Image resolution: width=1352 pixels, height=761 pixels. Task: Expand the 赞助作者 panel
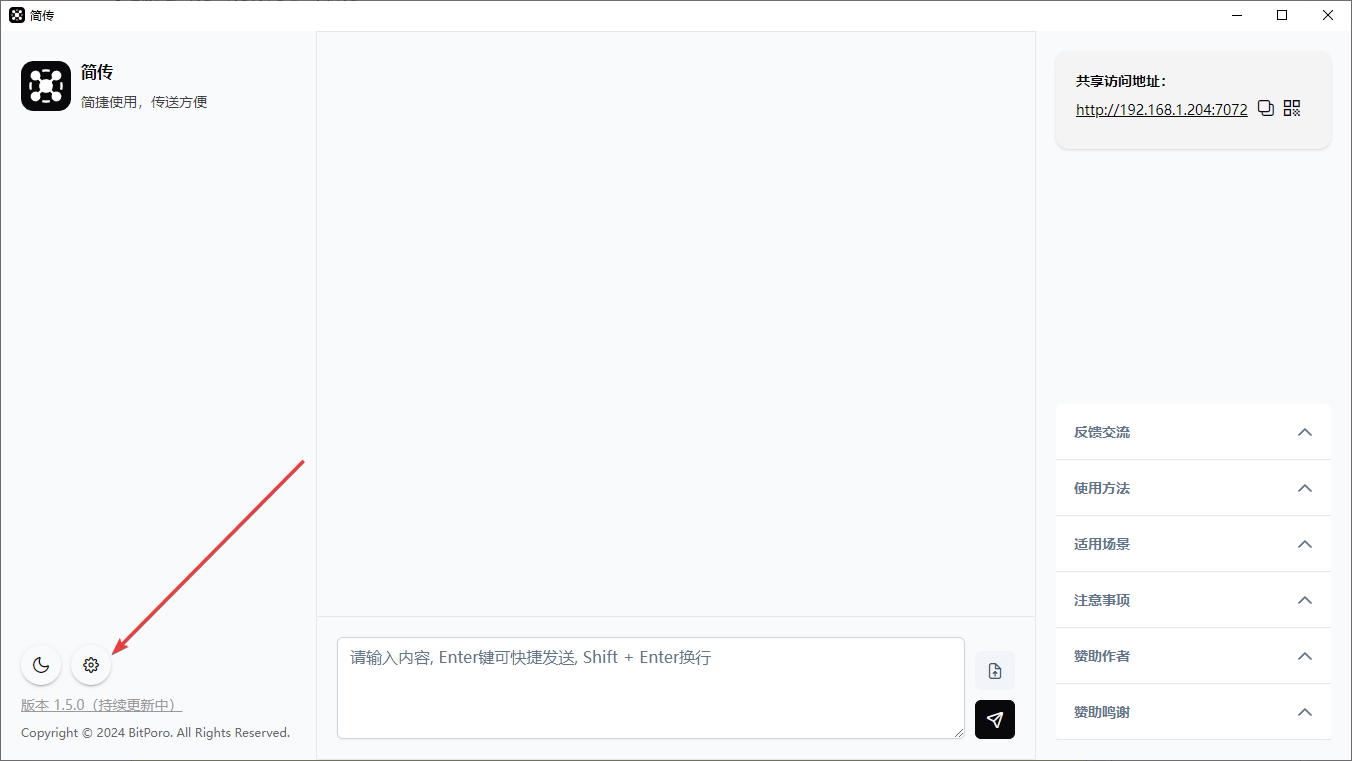pyautogui.click(x=1193, y=656)
